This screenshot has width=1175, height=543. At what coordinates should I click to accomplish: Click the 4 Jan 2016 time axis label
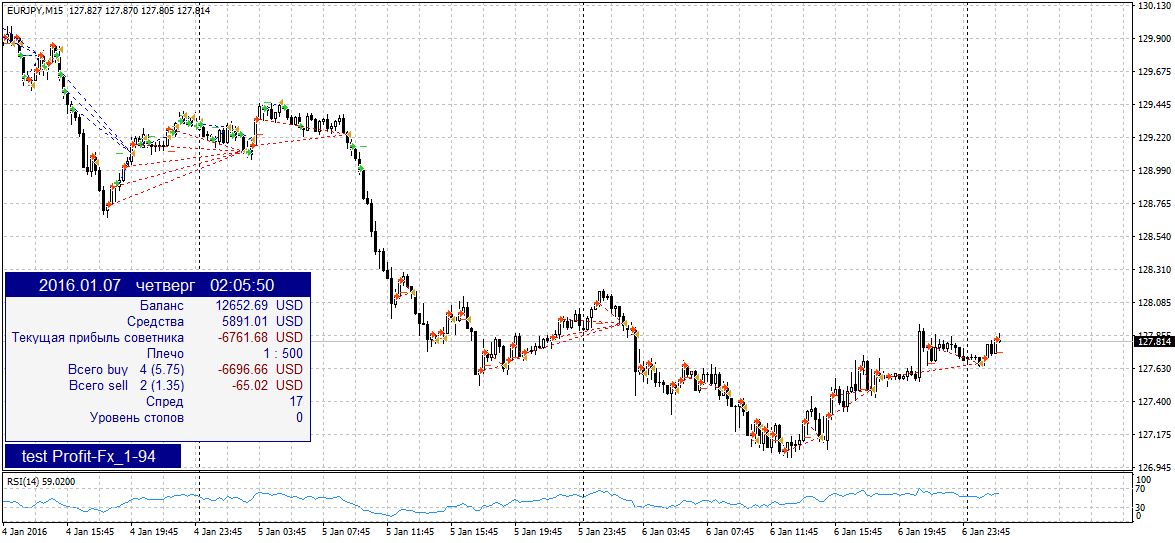pos(25,532)
